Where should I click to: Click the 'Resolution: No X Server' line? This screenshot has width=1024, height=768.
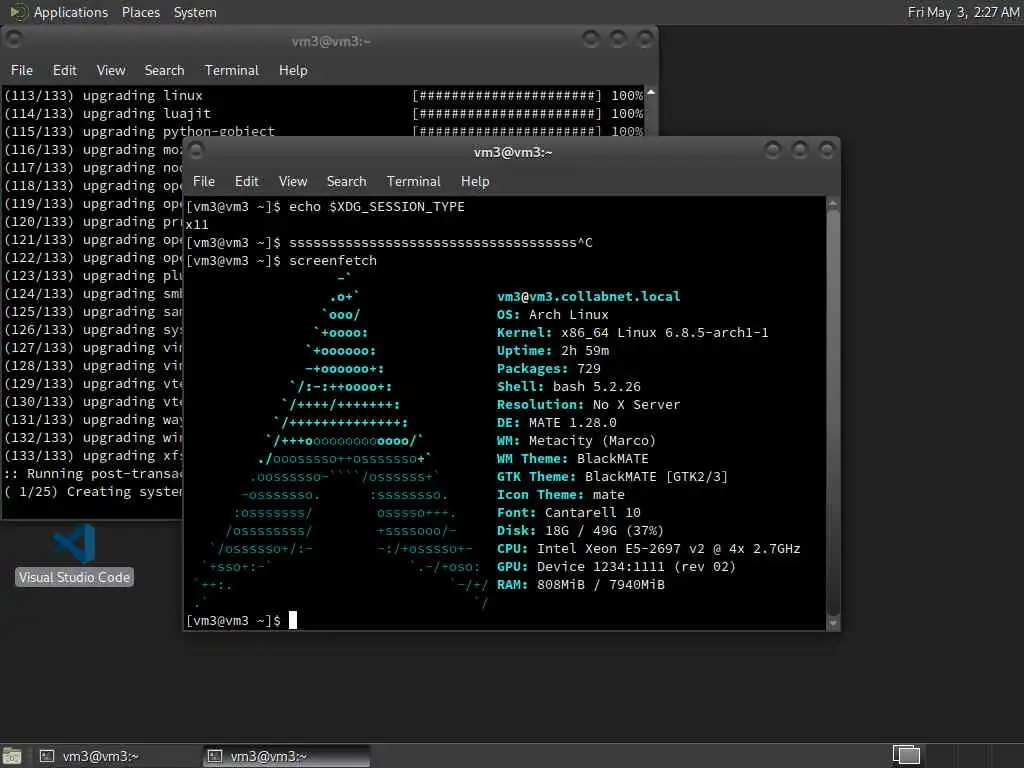(x=588, y=405)
